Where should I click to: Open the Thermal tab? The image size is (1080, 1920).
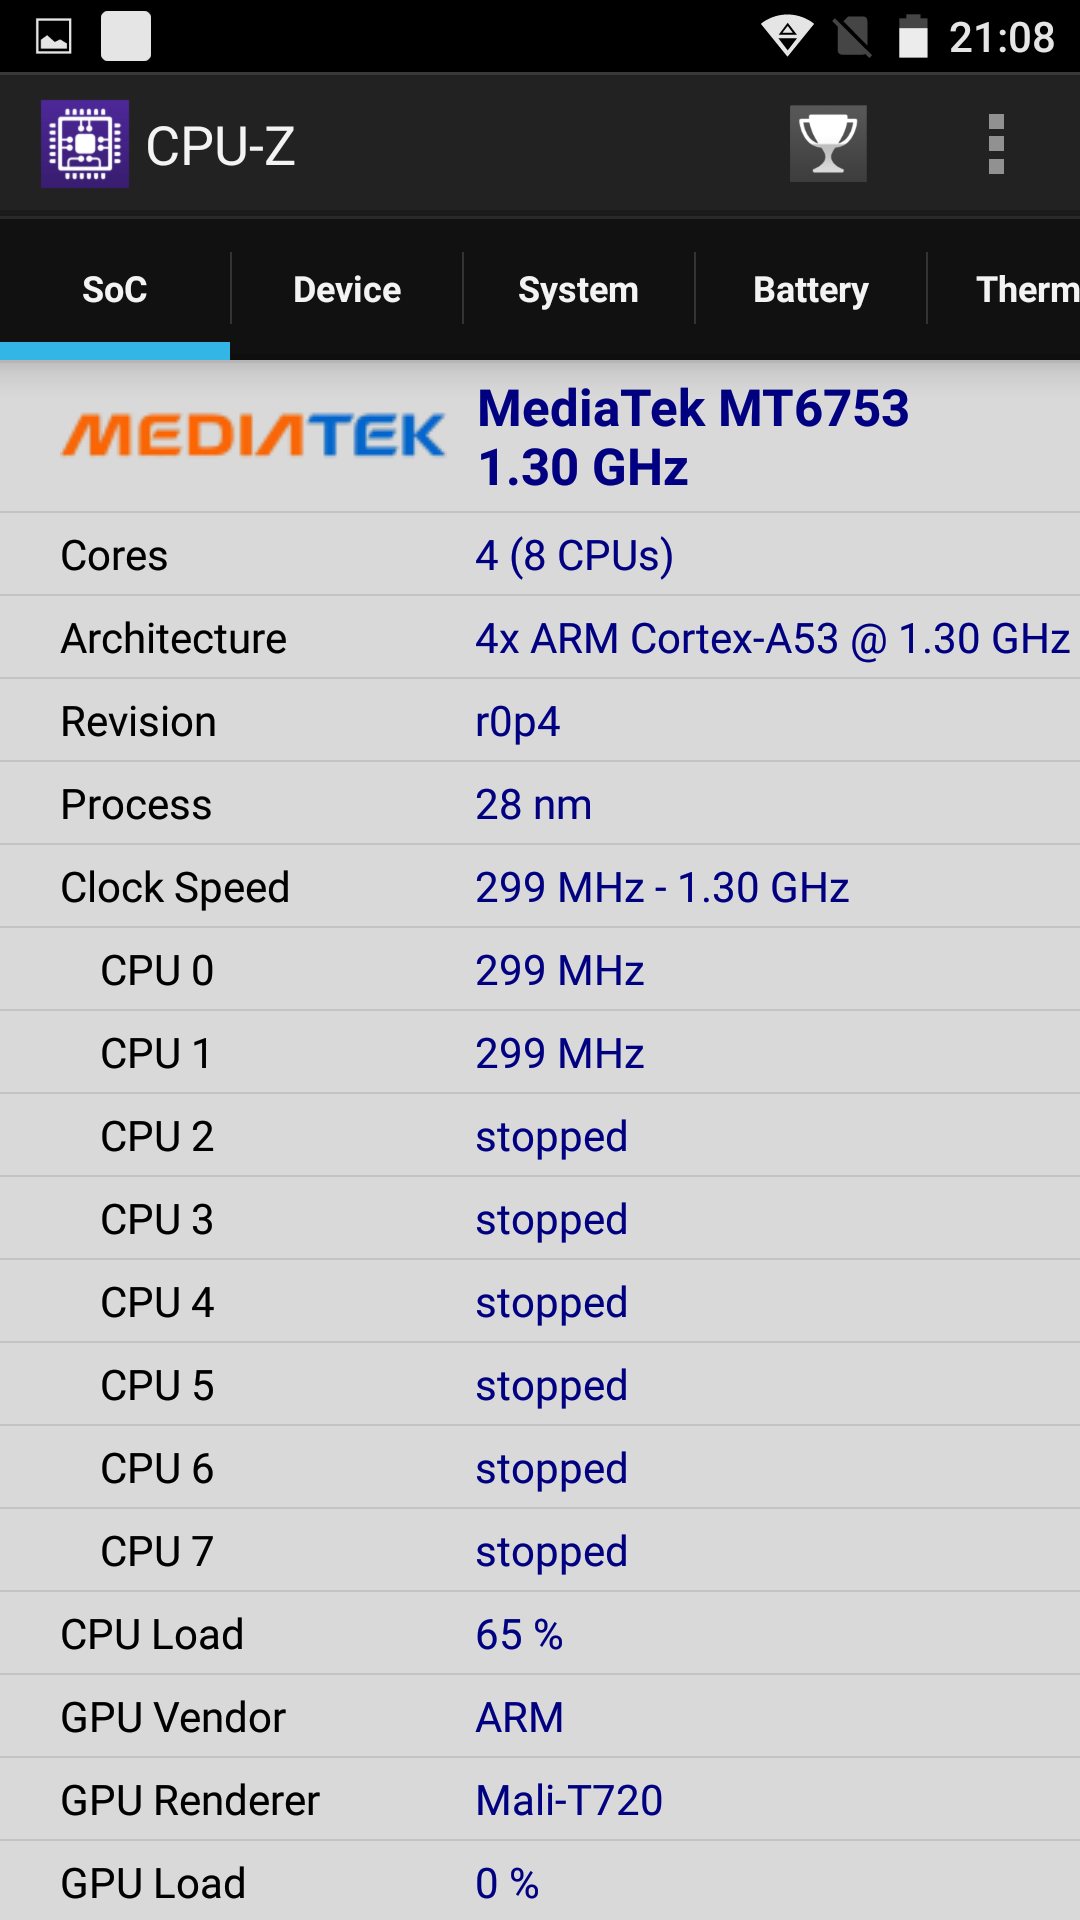pos(1026,290)
